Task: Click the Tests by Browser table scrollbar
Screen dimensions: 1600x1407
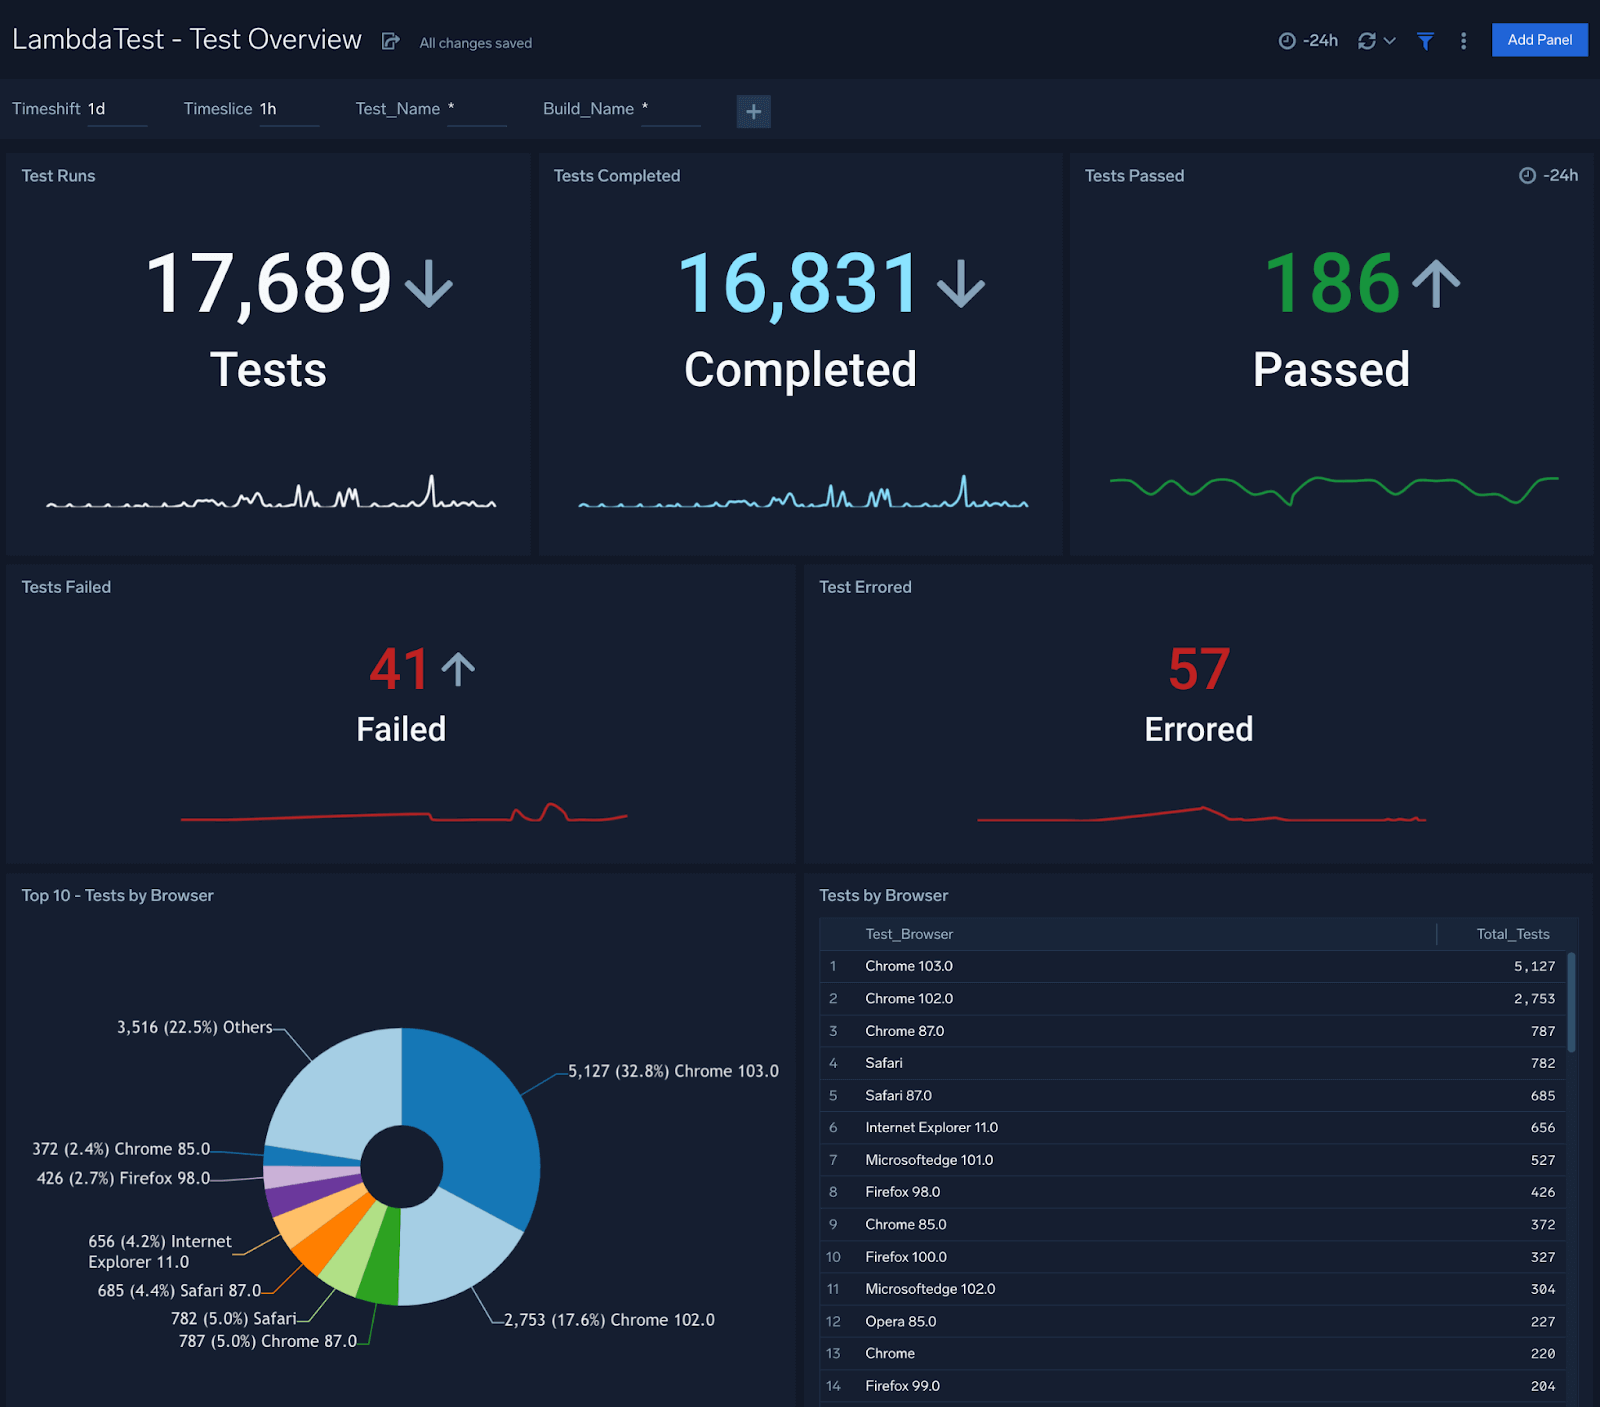Action: click(1571, 1002)
